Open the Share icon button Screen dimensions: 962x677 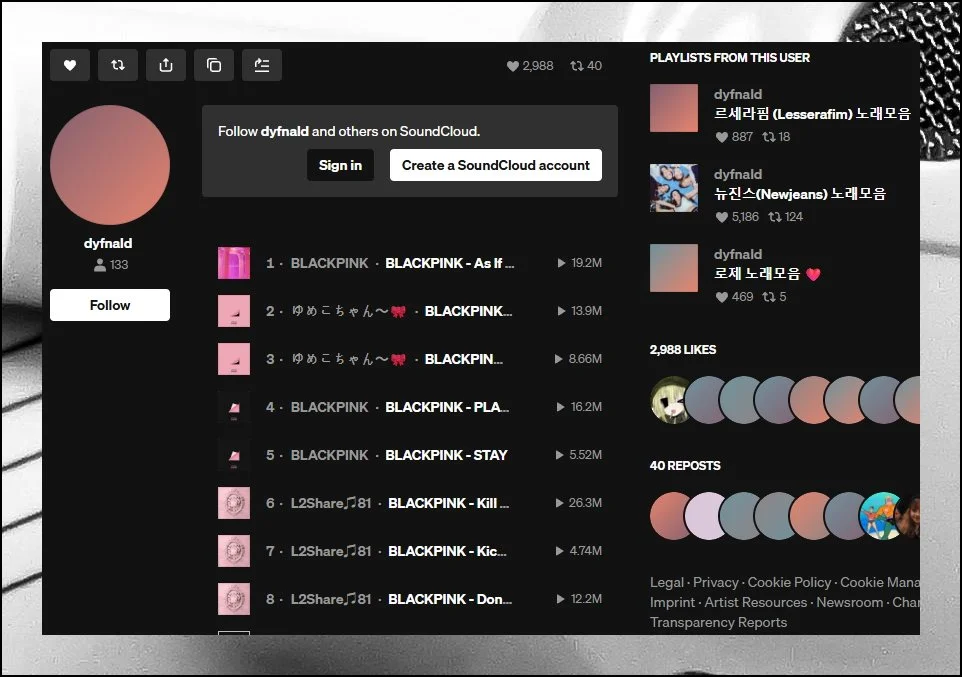[x=166, y=65]
